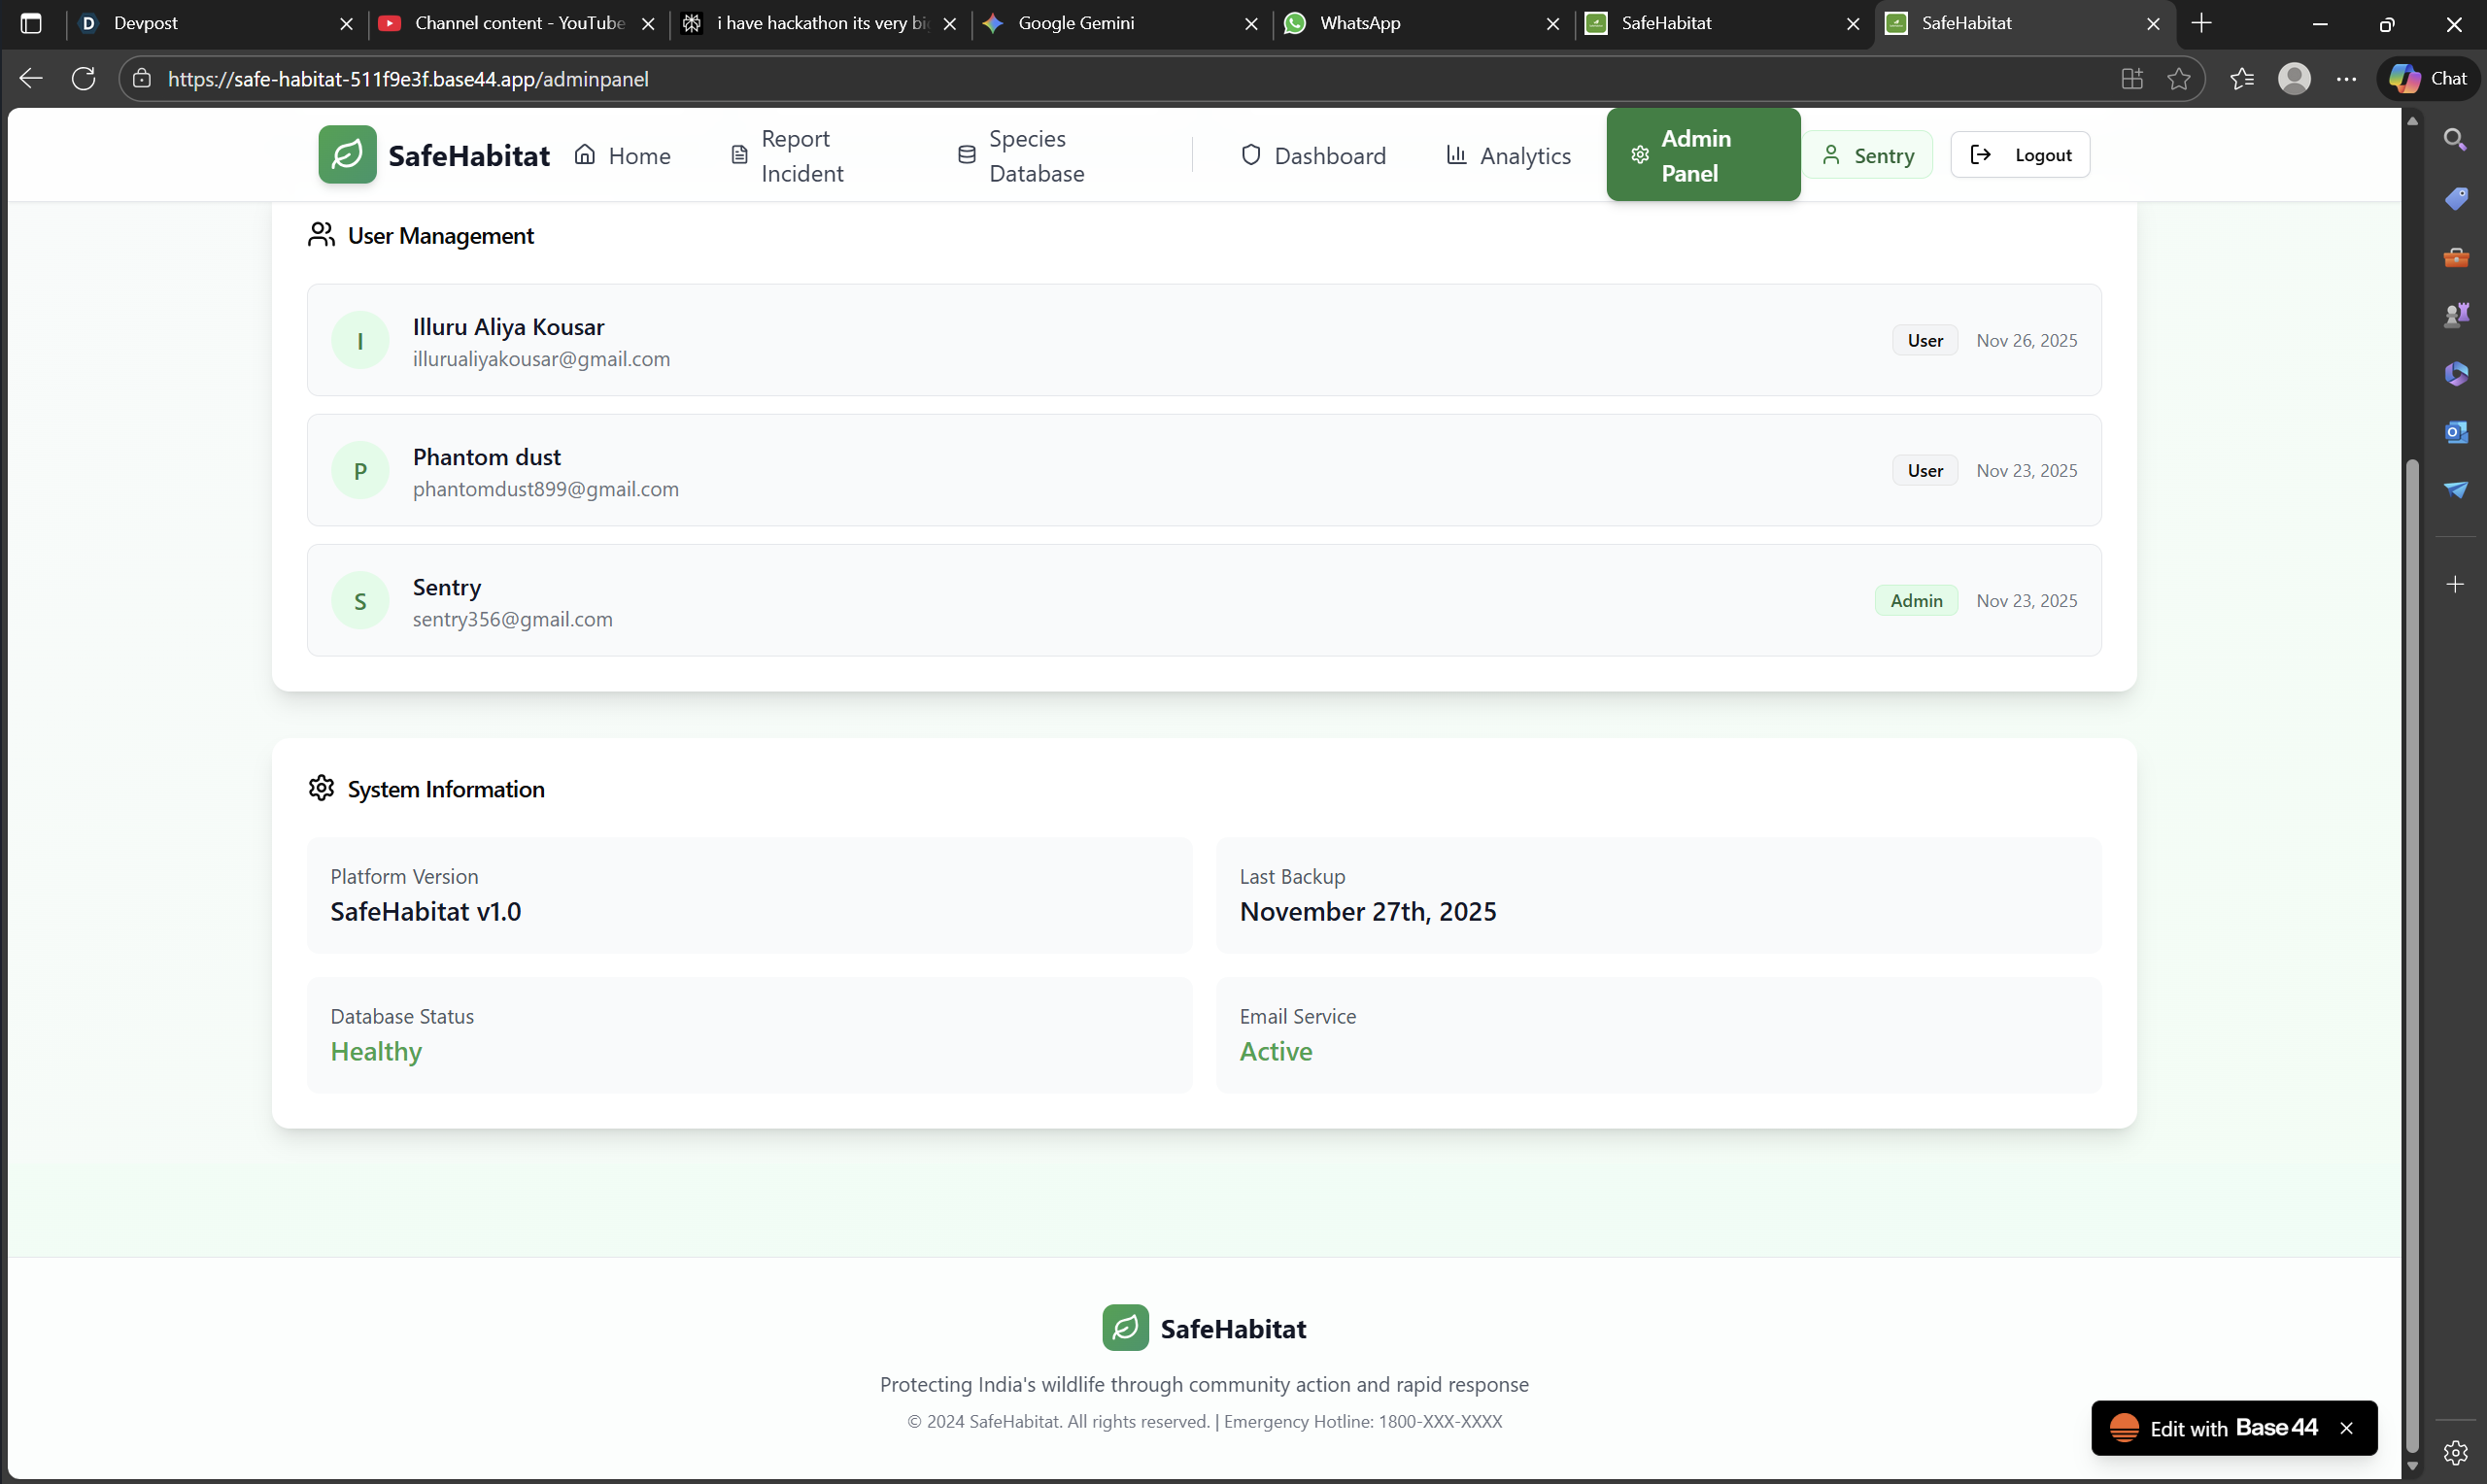Dismiss the Edit with Base44 badge
The image size is (2487, 1484).
(2346, 1428)
